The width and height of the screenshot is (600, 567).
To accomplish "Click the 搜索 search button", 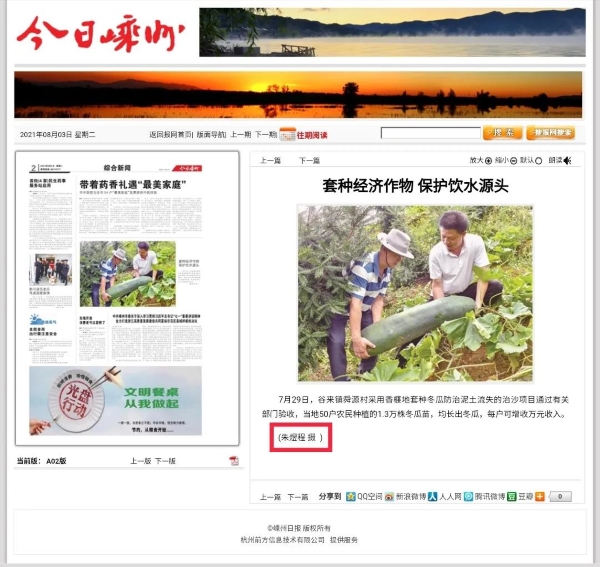I will tap(501, 133).
